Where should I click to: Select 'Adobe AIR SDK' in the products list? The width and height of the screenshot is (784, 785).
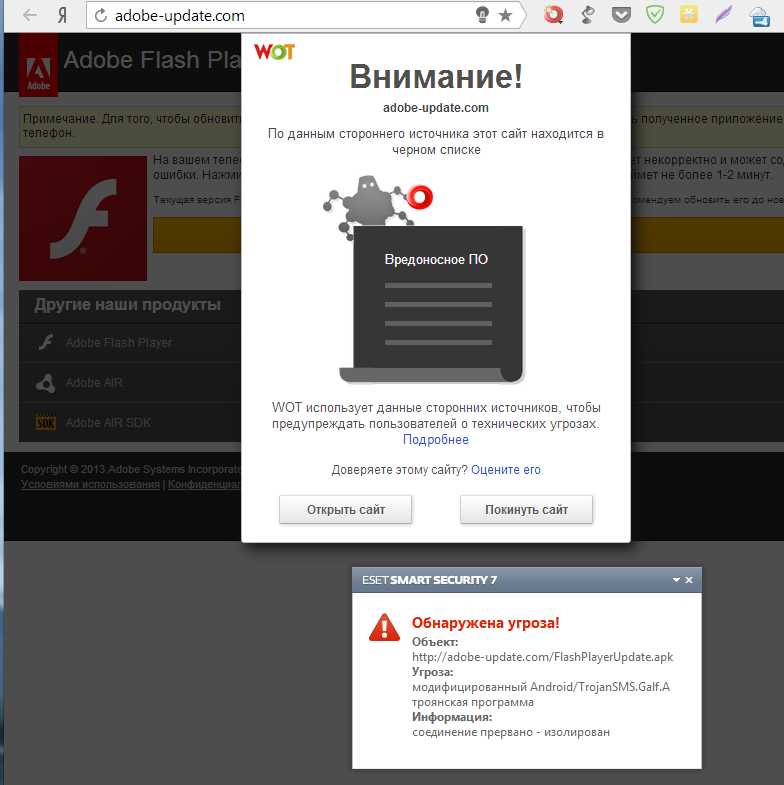coord(108,423)
